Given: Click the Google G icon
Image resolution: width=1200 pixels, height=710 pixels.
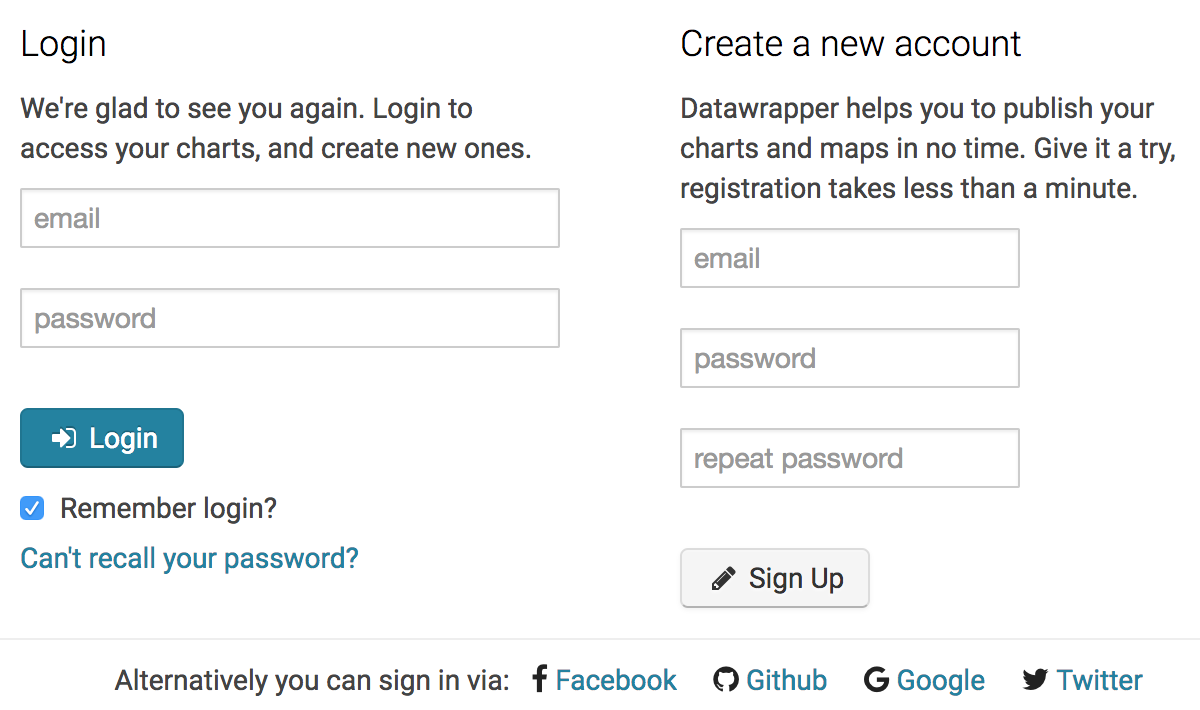Looking at the screenshot, I should [x=876, y=680].
